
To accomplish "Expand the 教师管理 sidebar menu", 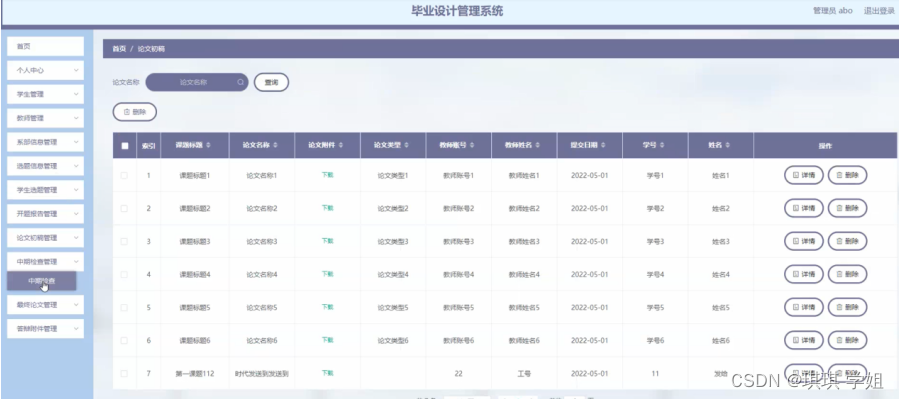I will click(x=45, y=118).
